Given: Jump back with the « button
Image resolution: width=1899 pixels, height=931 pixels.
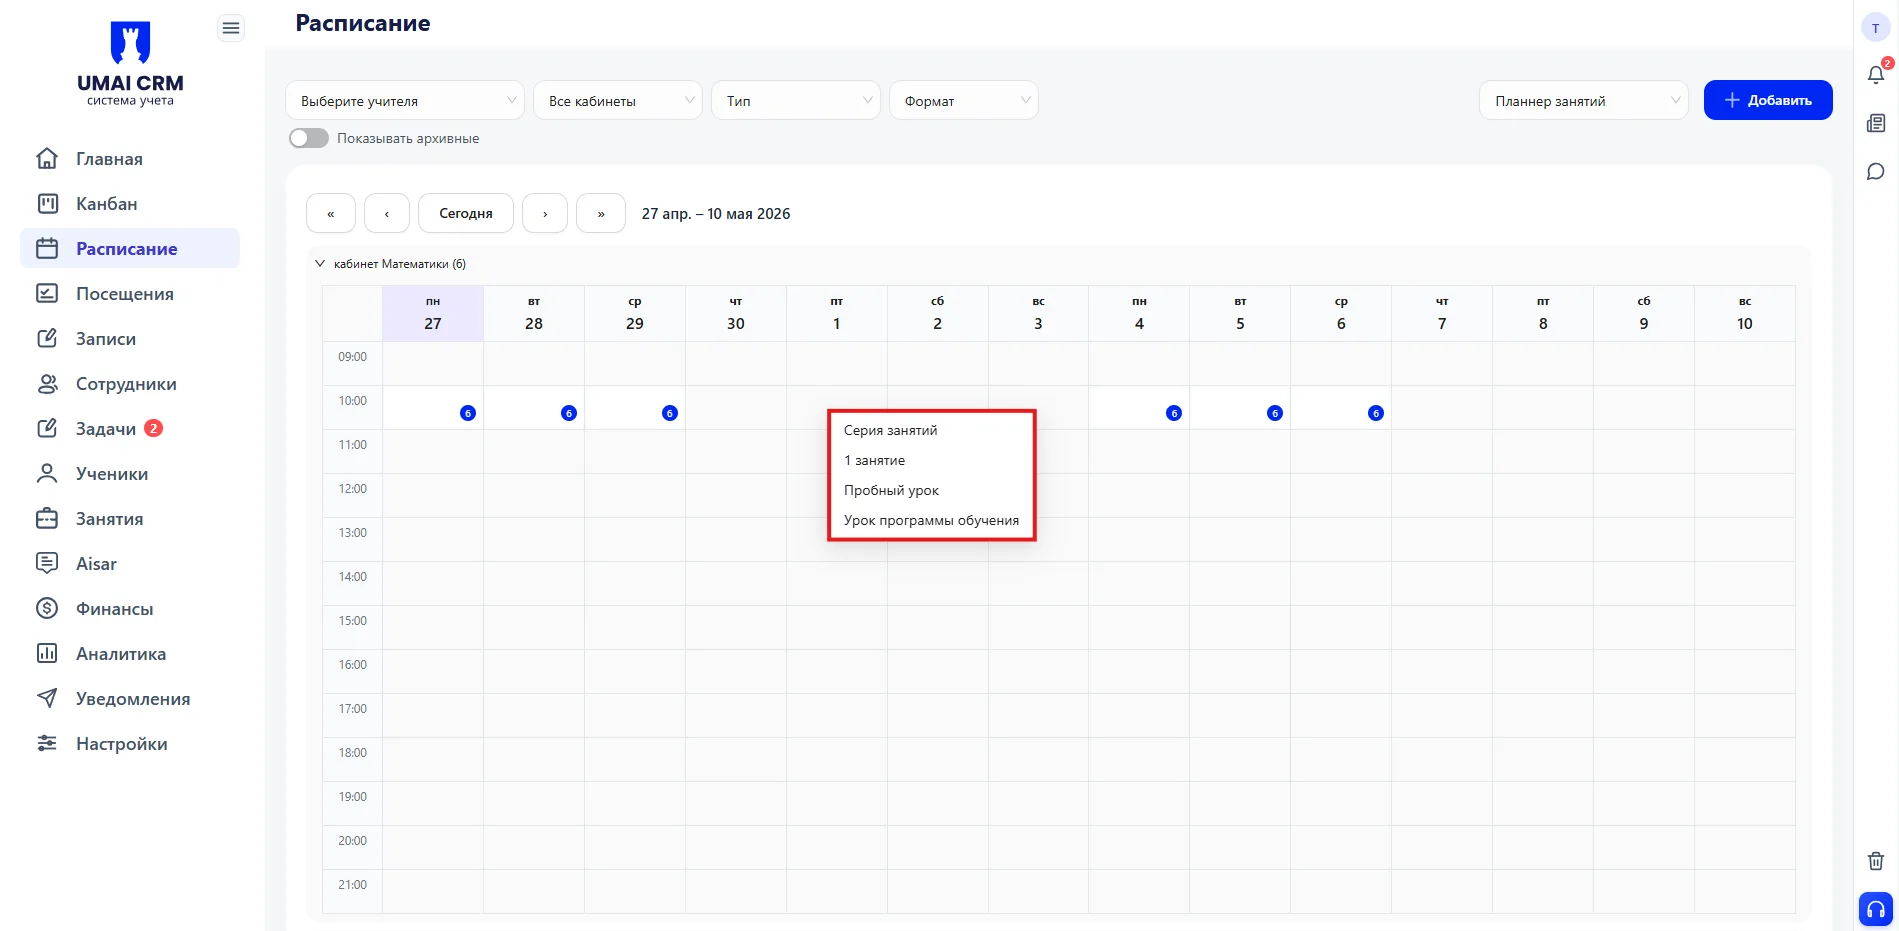Looking at the screenshot, I should tap(331, 213).
